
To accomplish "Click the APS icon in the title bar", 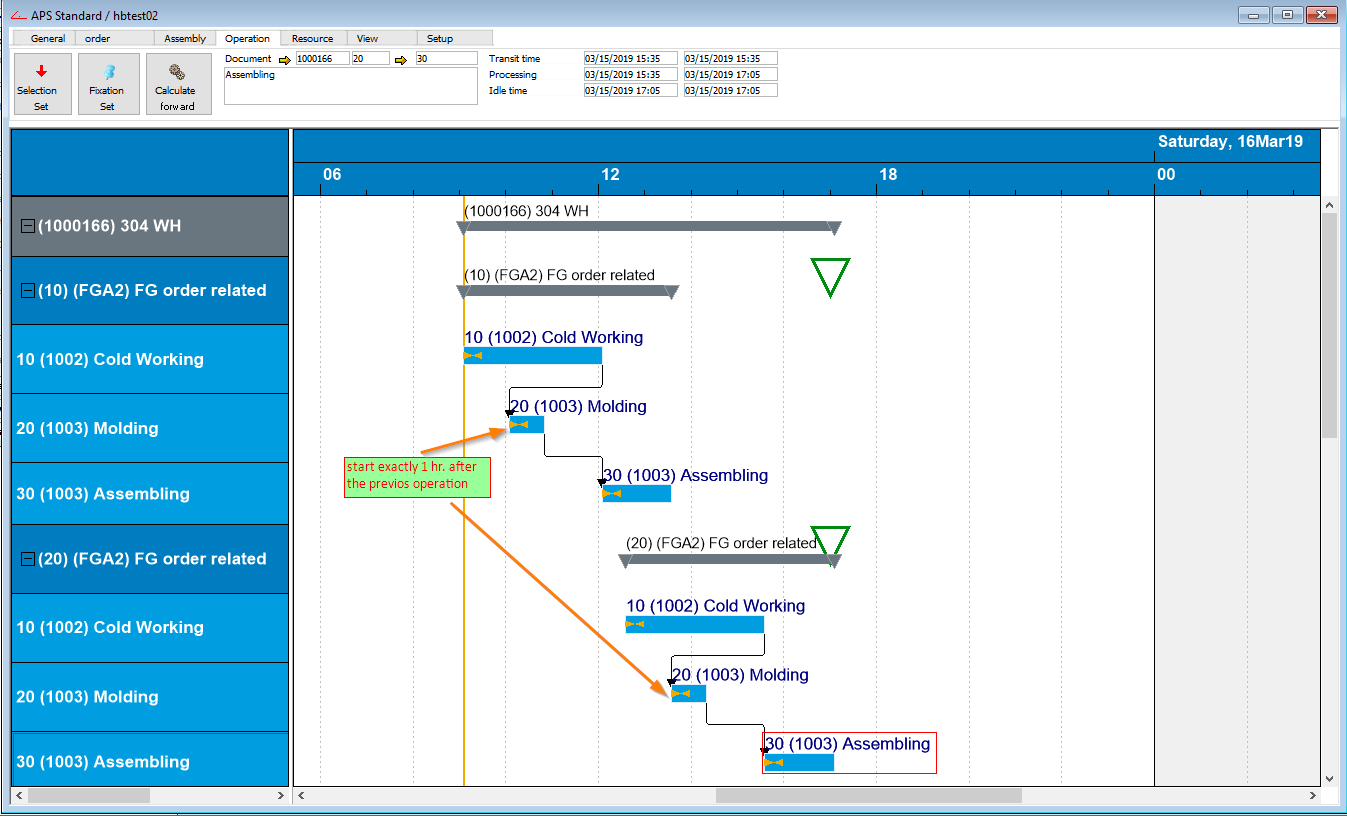I will (21, 15).
